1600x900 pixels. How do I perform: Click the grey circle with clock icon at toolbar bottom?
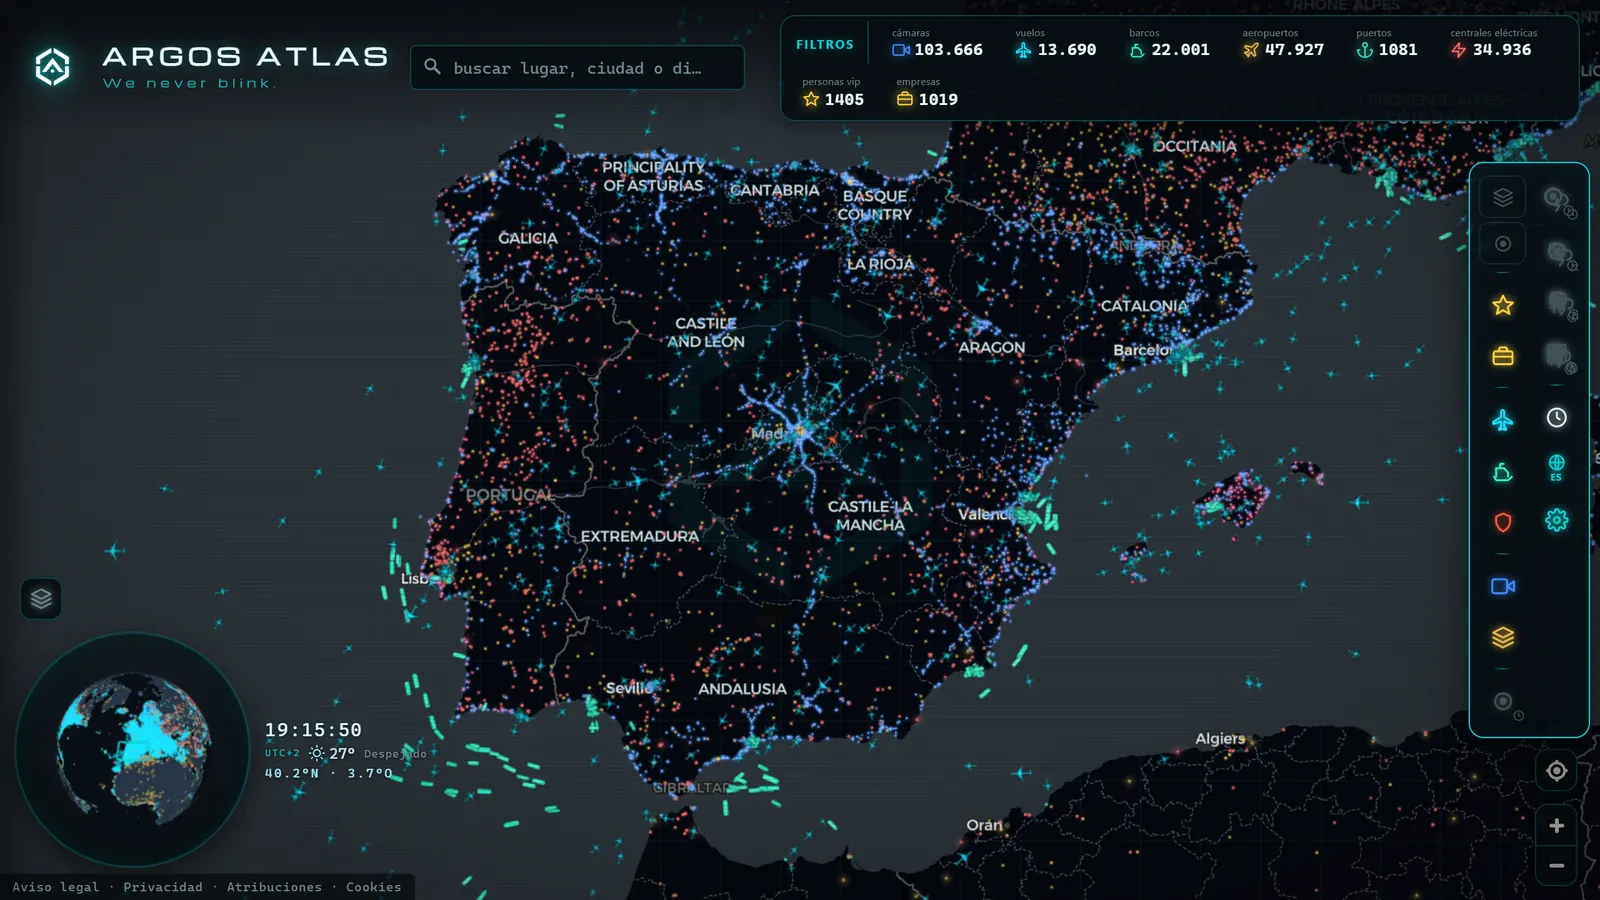click(x=1505, y=703)
